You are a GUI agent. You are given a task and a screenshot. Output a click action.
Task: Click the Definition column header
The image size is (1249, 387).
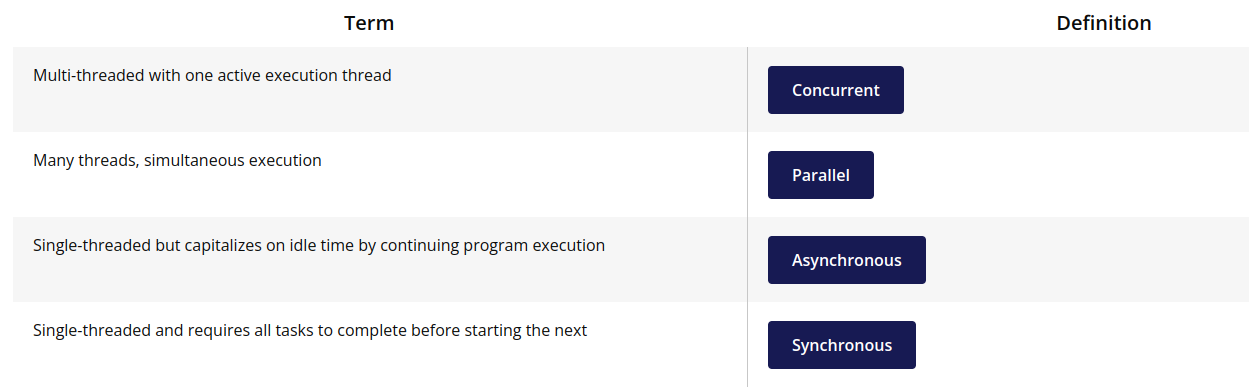(1104, 23)
